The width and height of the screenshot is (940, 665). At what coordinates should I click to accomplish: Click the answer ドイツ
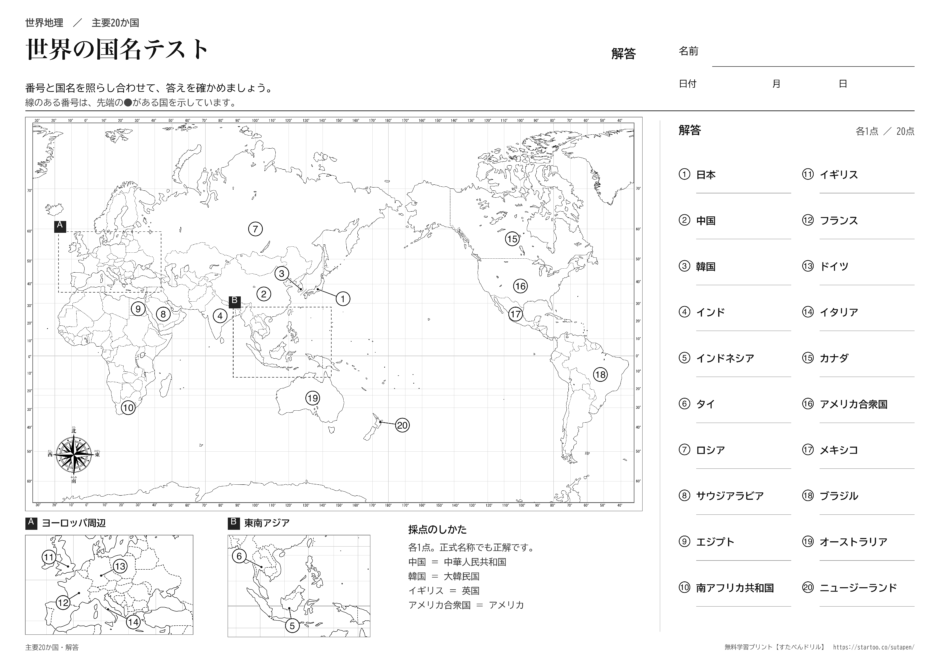click(x=834, y=267)
